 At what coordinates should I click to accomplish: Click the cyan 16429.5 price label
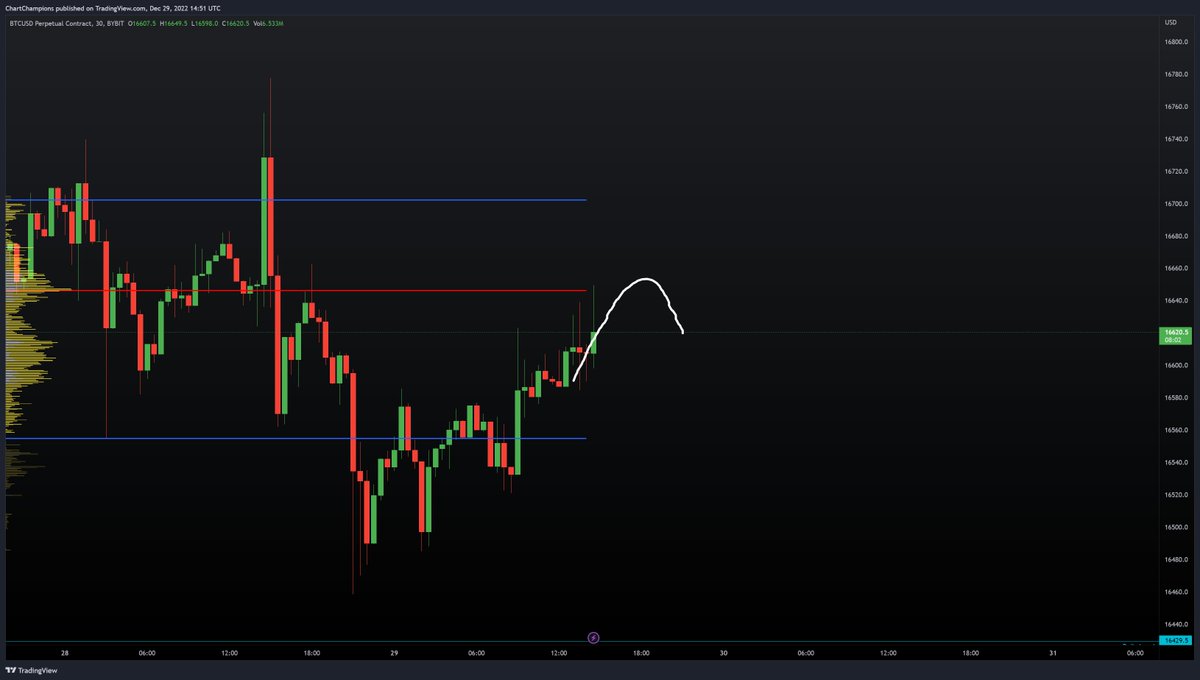(x=1173, y=638)
